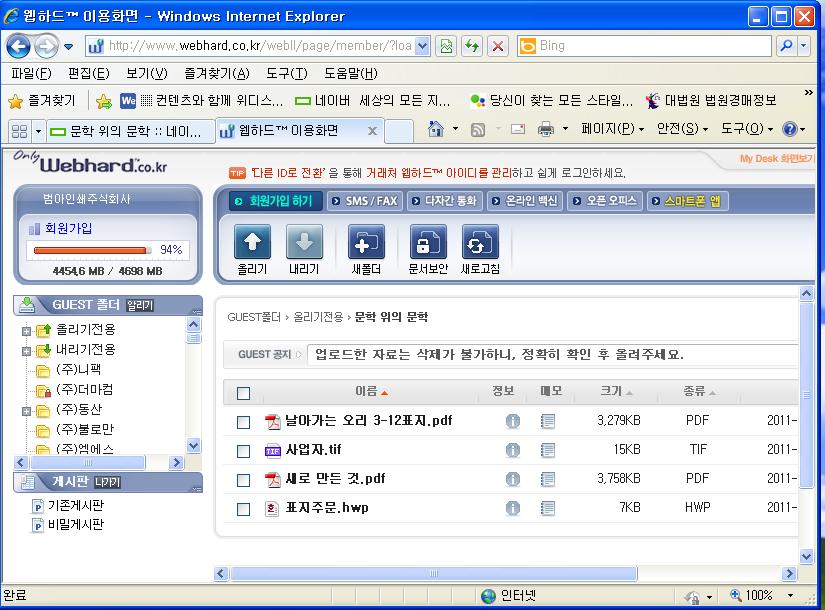Image resolution: width=825 pixels, height=610 pixels.
Task: Open the 문서보안 lock icon
Action: point(428,243)
